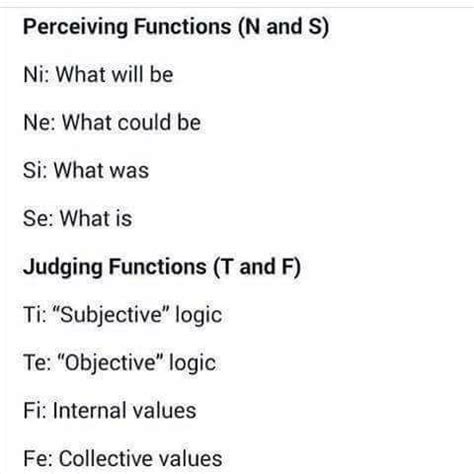474x474 pixels.
Task: Click the '(T and F)' text in heading
Action: [257, 267]
